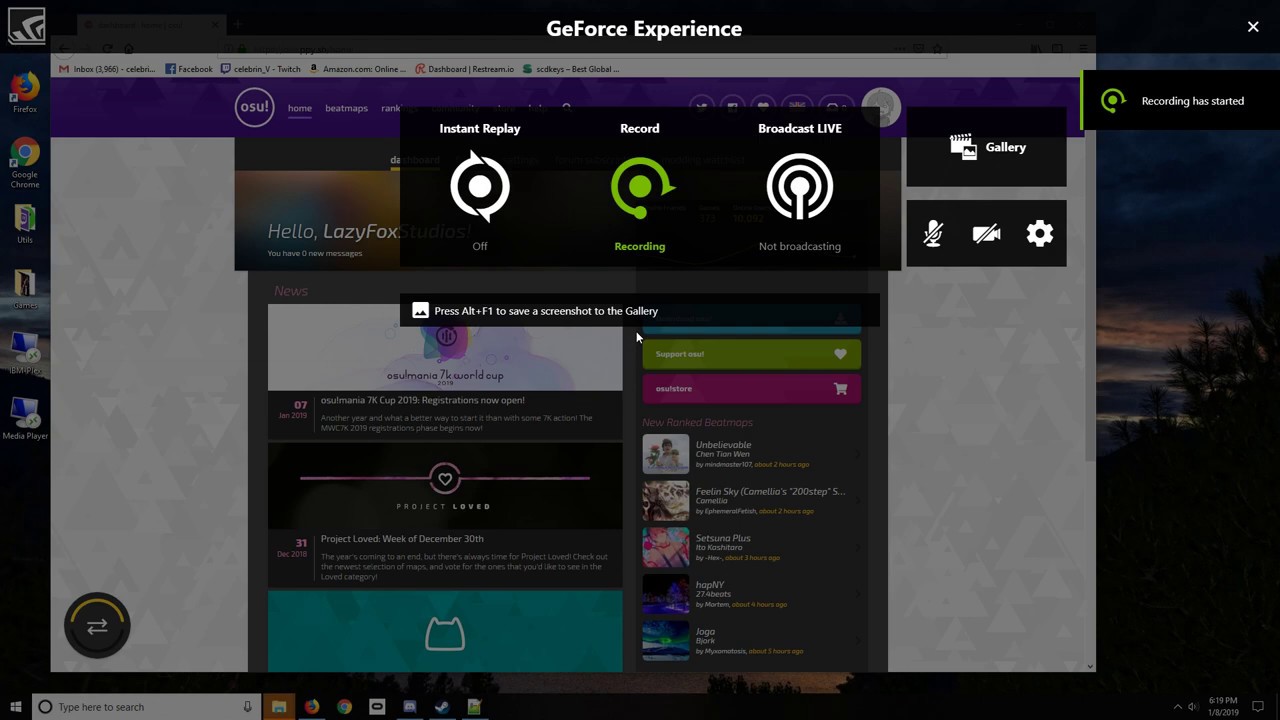Screen dimensions: 1280x720
Task: Open the scdkeys bookmark
Action: point(571,69)
